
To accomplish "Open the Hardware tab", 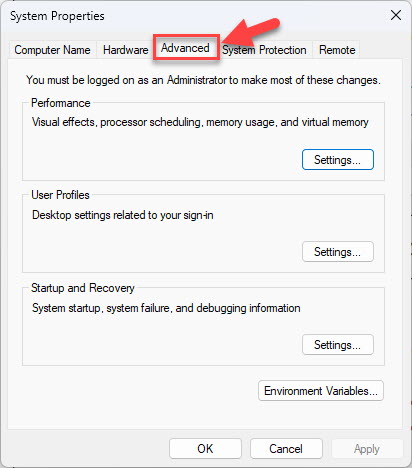I will tap(126, 50).
